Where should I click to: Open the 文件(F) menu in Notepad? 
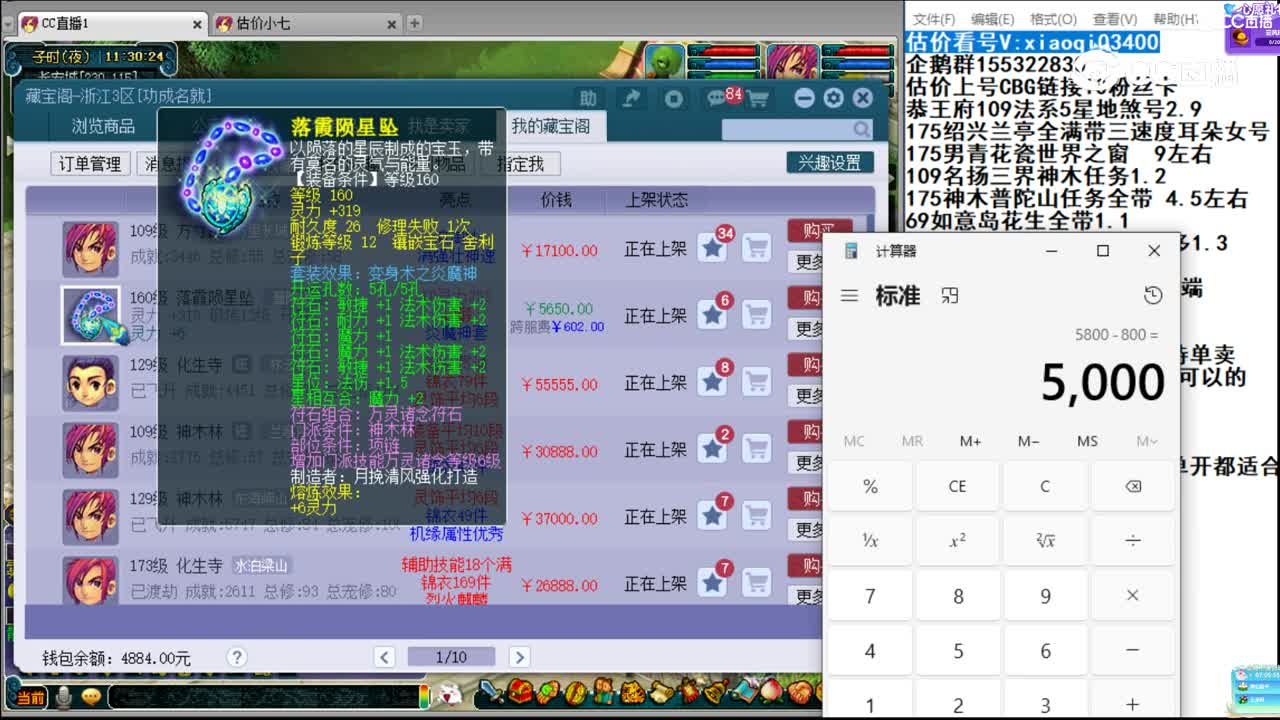pyautogui.click(x=934, y=19)
